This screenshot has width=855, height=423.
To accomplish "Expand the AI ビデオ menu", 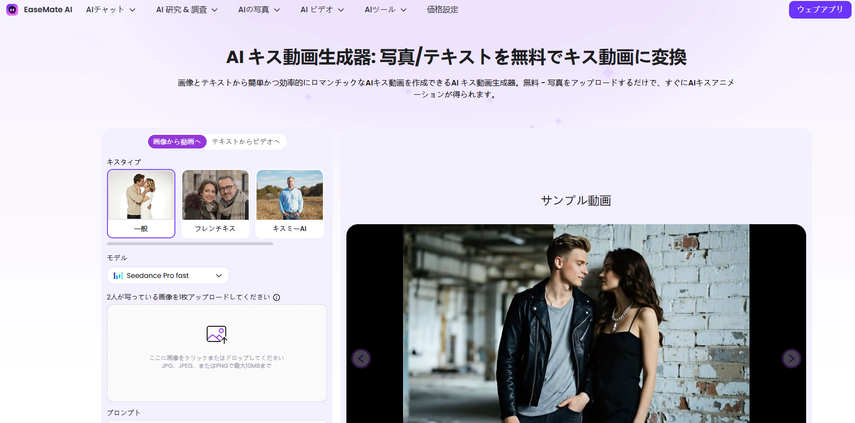I will tap(322, 10).
